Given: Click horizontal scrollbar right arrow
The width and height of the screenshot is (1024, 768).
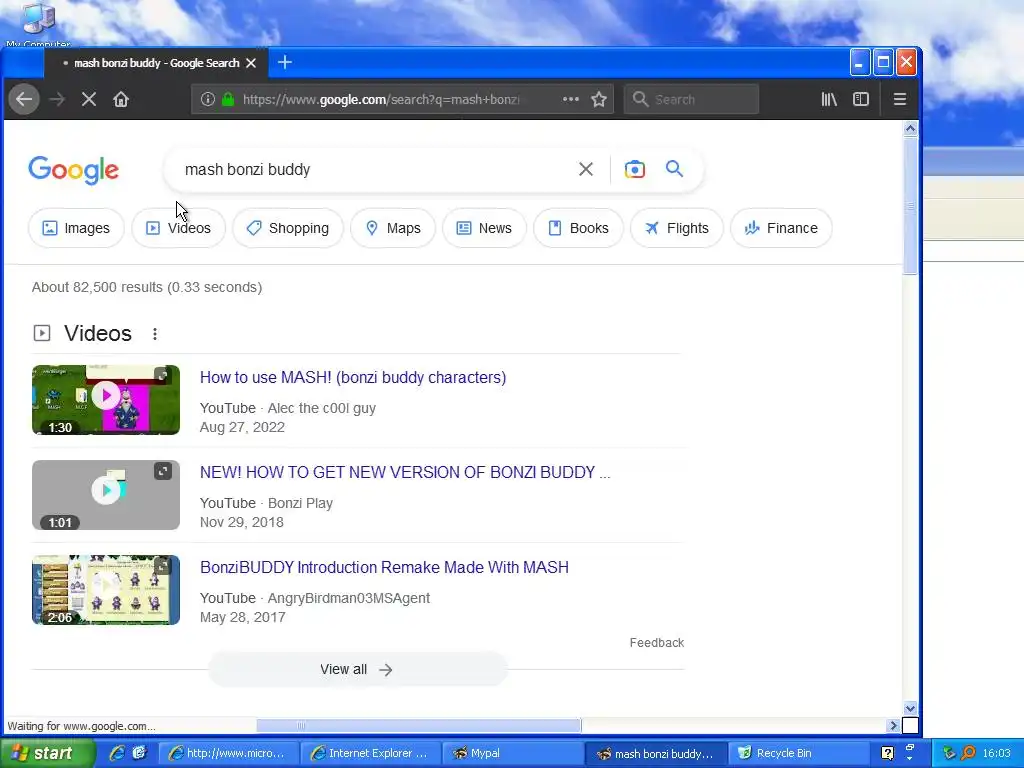Looking at the screenshot, I should (893, 726).
